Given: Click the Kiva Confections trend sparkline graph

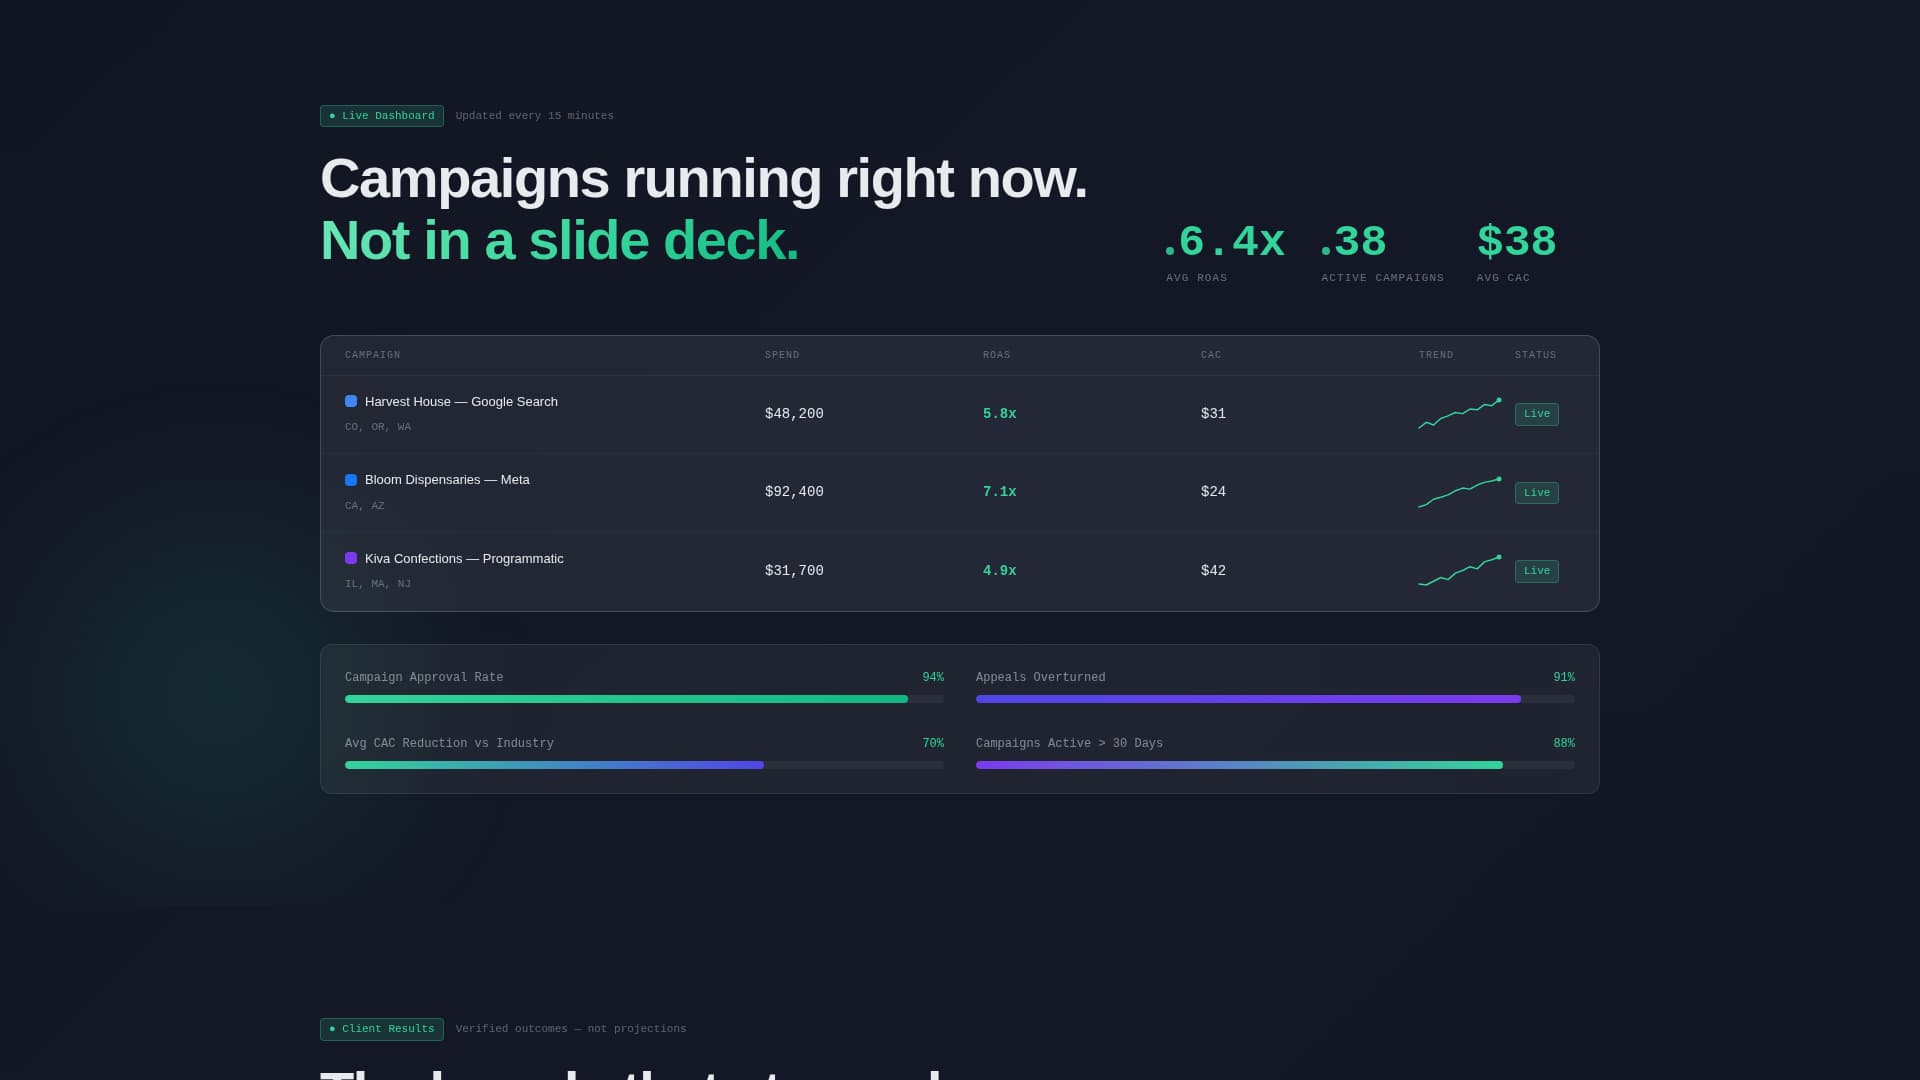Looking at the screenshot, I should (1459, 571).
